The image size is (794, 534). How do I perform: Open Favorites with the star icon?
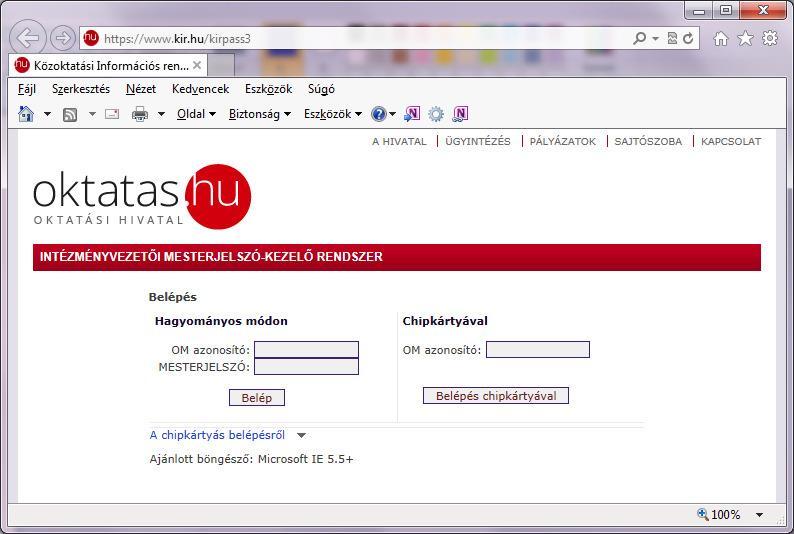click(745, 38)
